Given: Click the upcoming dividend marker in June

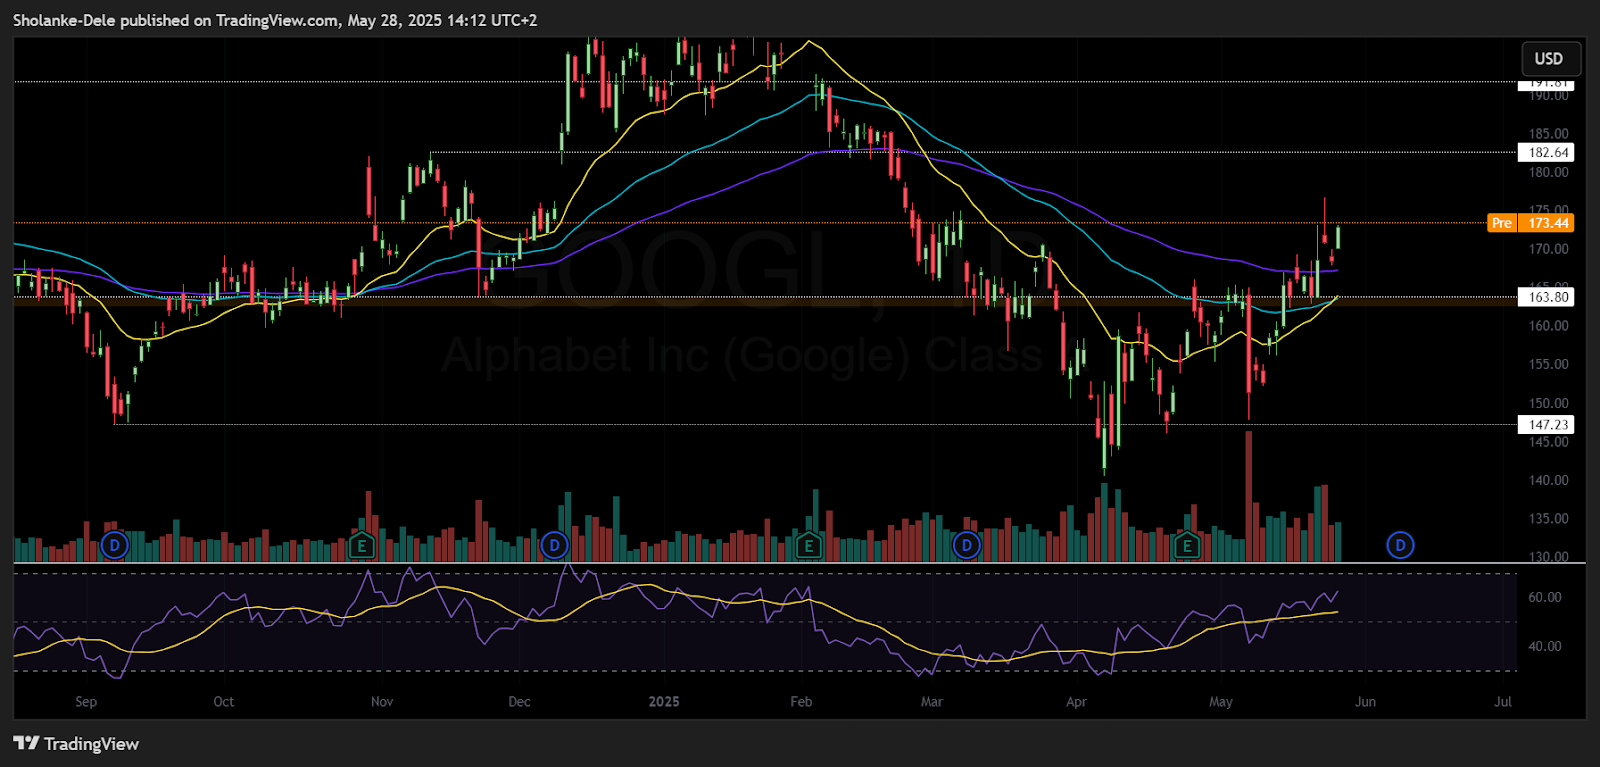Looking at the screenshot, I should (1400, 545).
